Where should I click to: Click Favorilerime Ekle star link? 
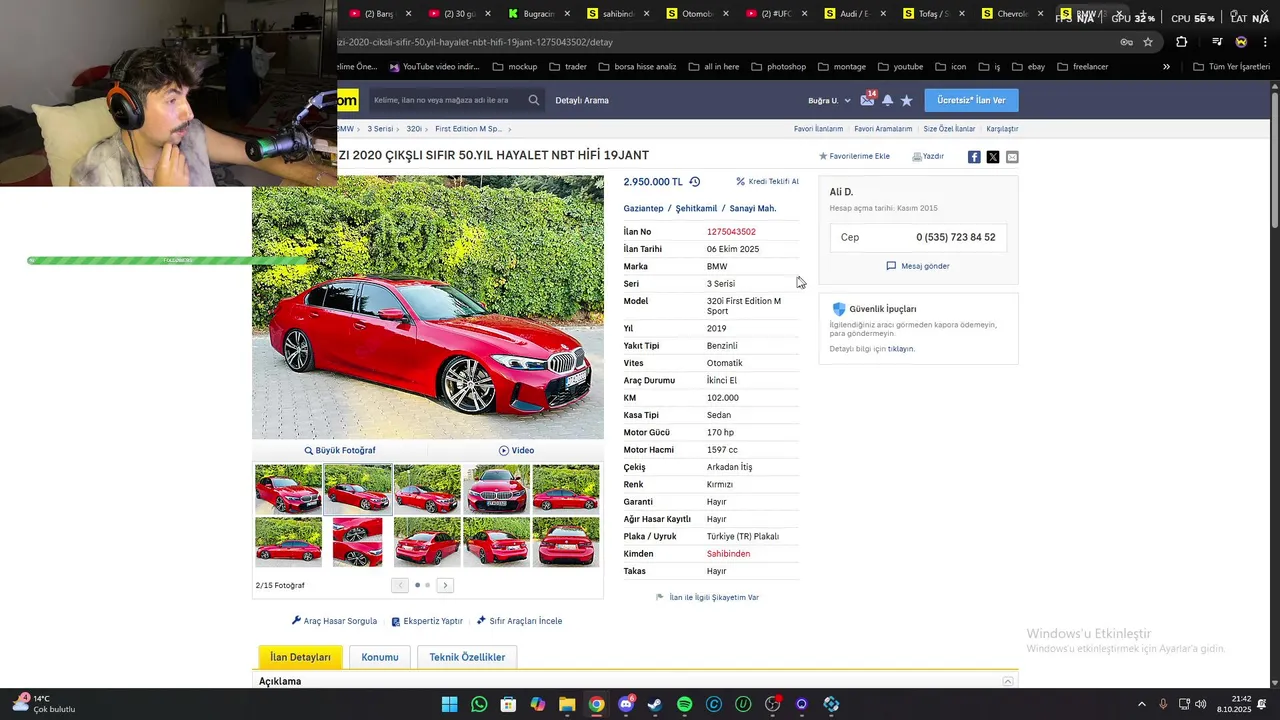tap(854, 157)
